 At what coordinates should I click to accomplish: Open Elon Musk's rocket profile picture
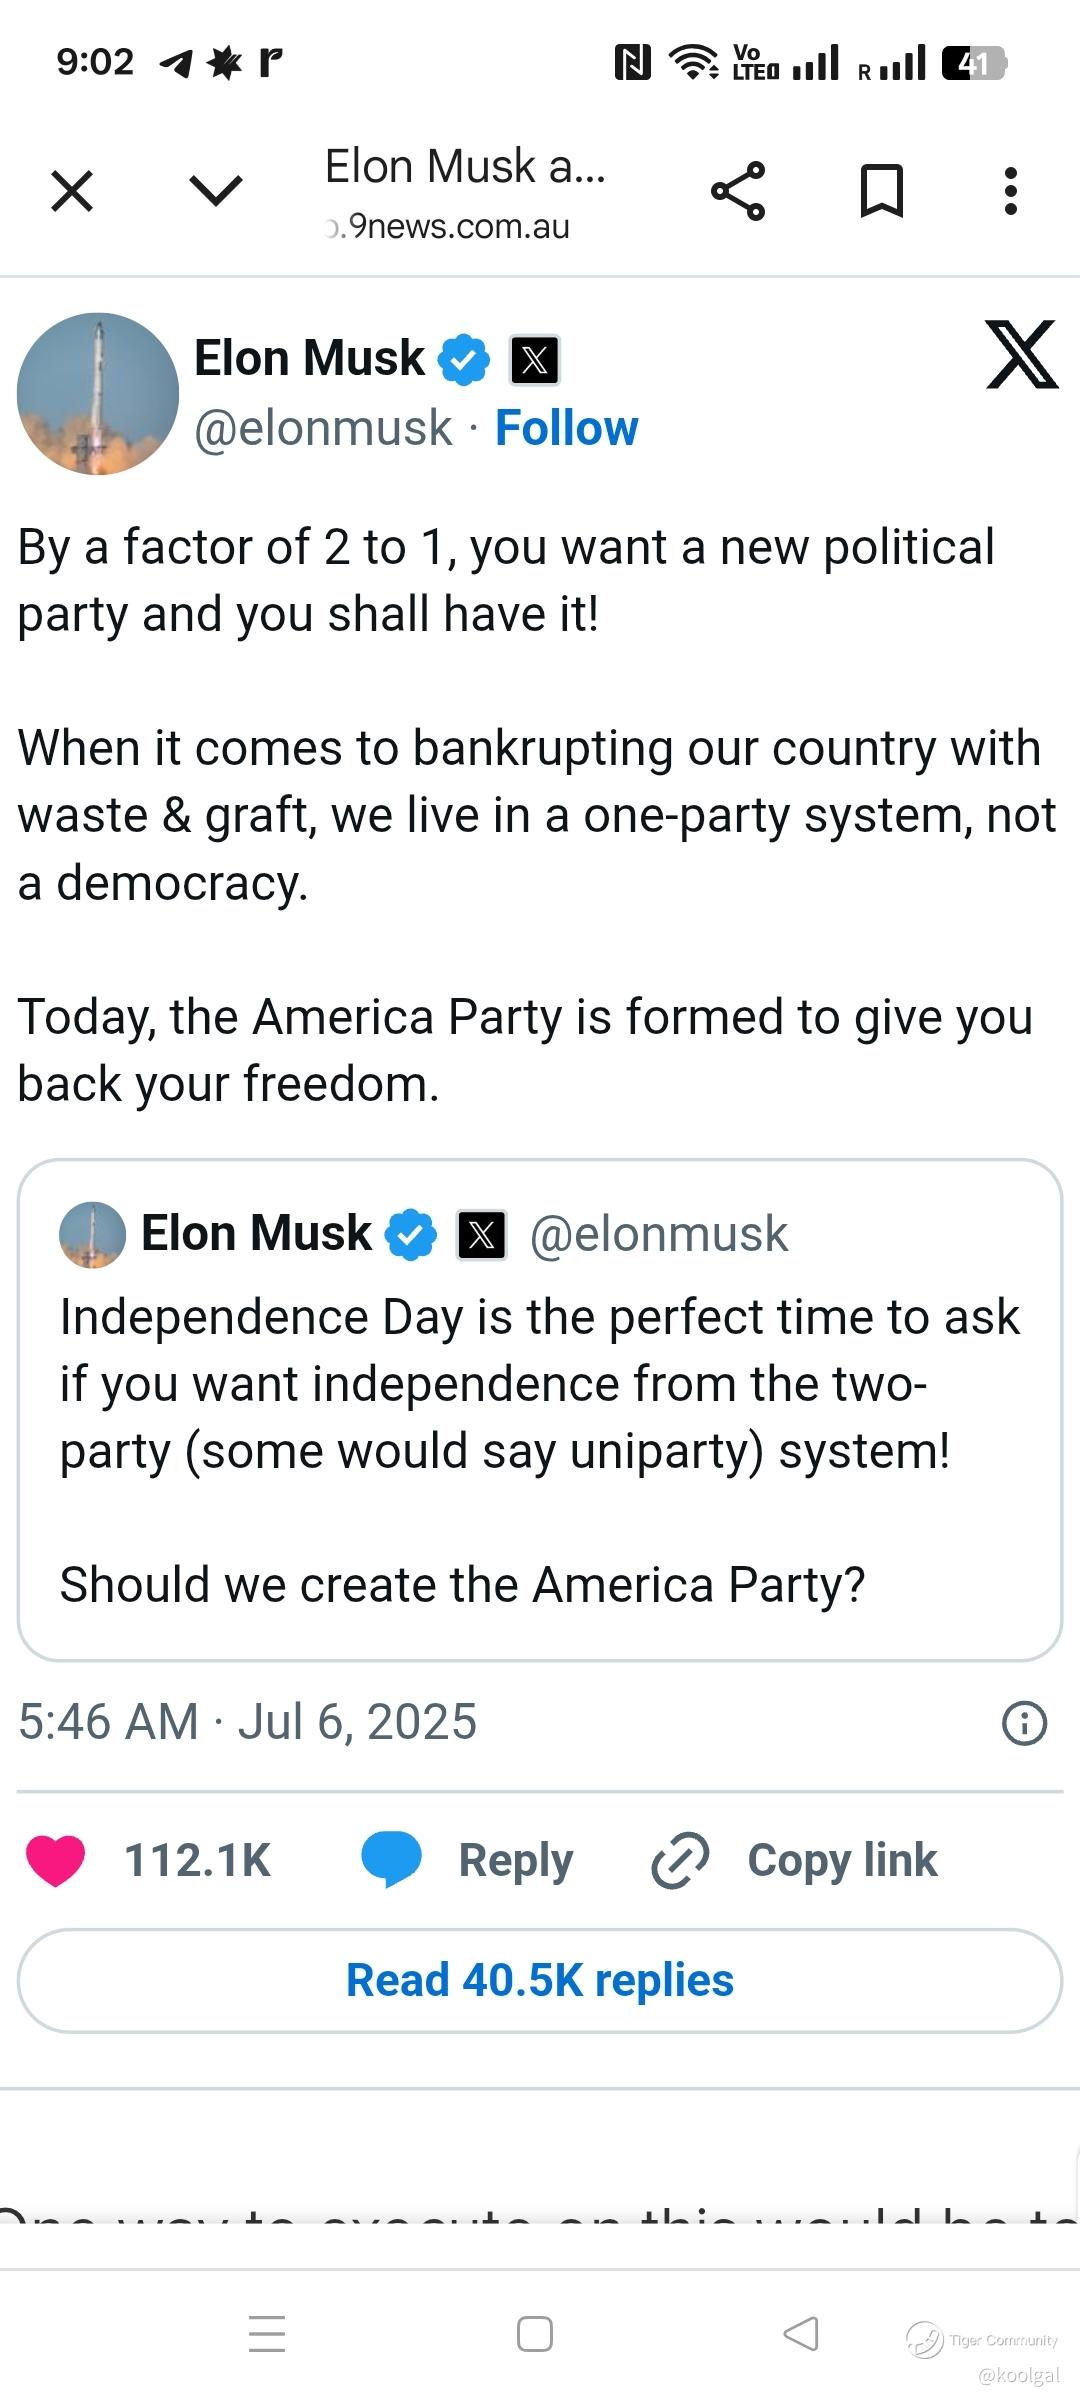click(x=98, y=394)
